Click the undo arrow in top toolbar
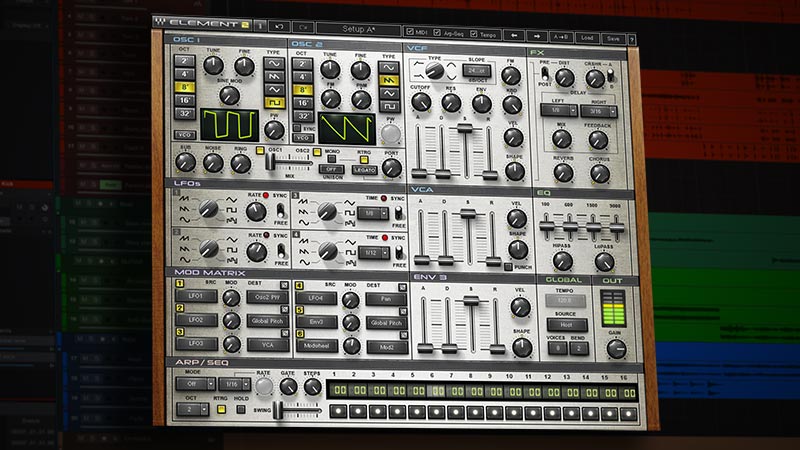Image resolution: width=800 pixels, height=450 pixels. pyautogui.click(x=279, y=26)
